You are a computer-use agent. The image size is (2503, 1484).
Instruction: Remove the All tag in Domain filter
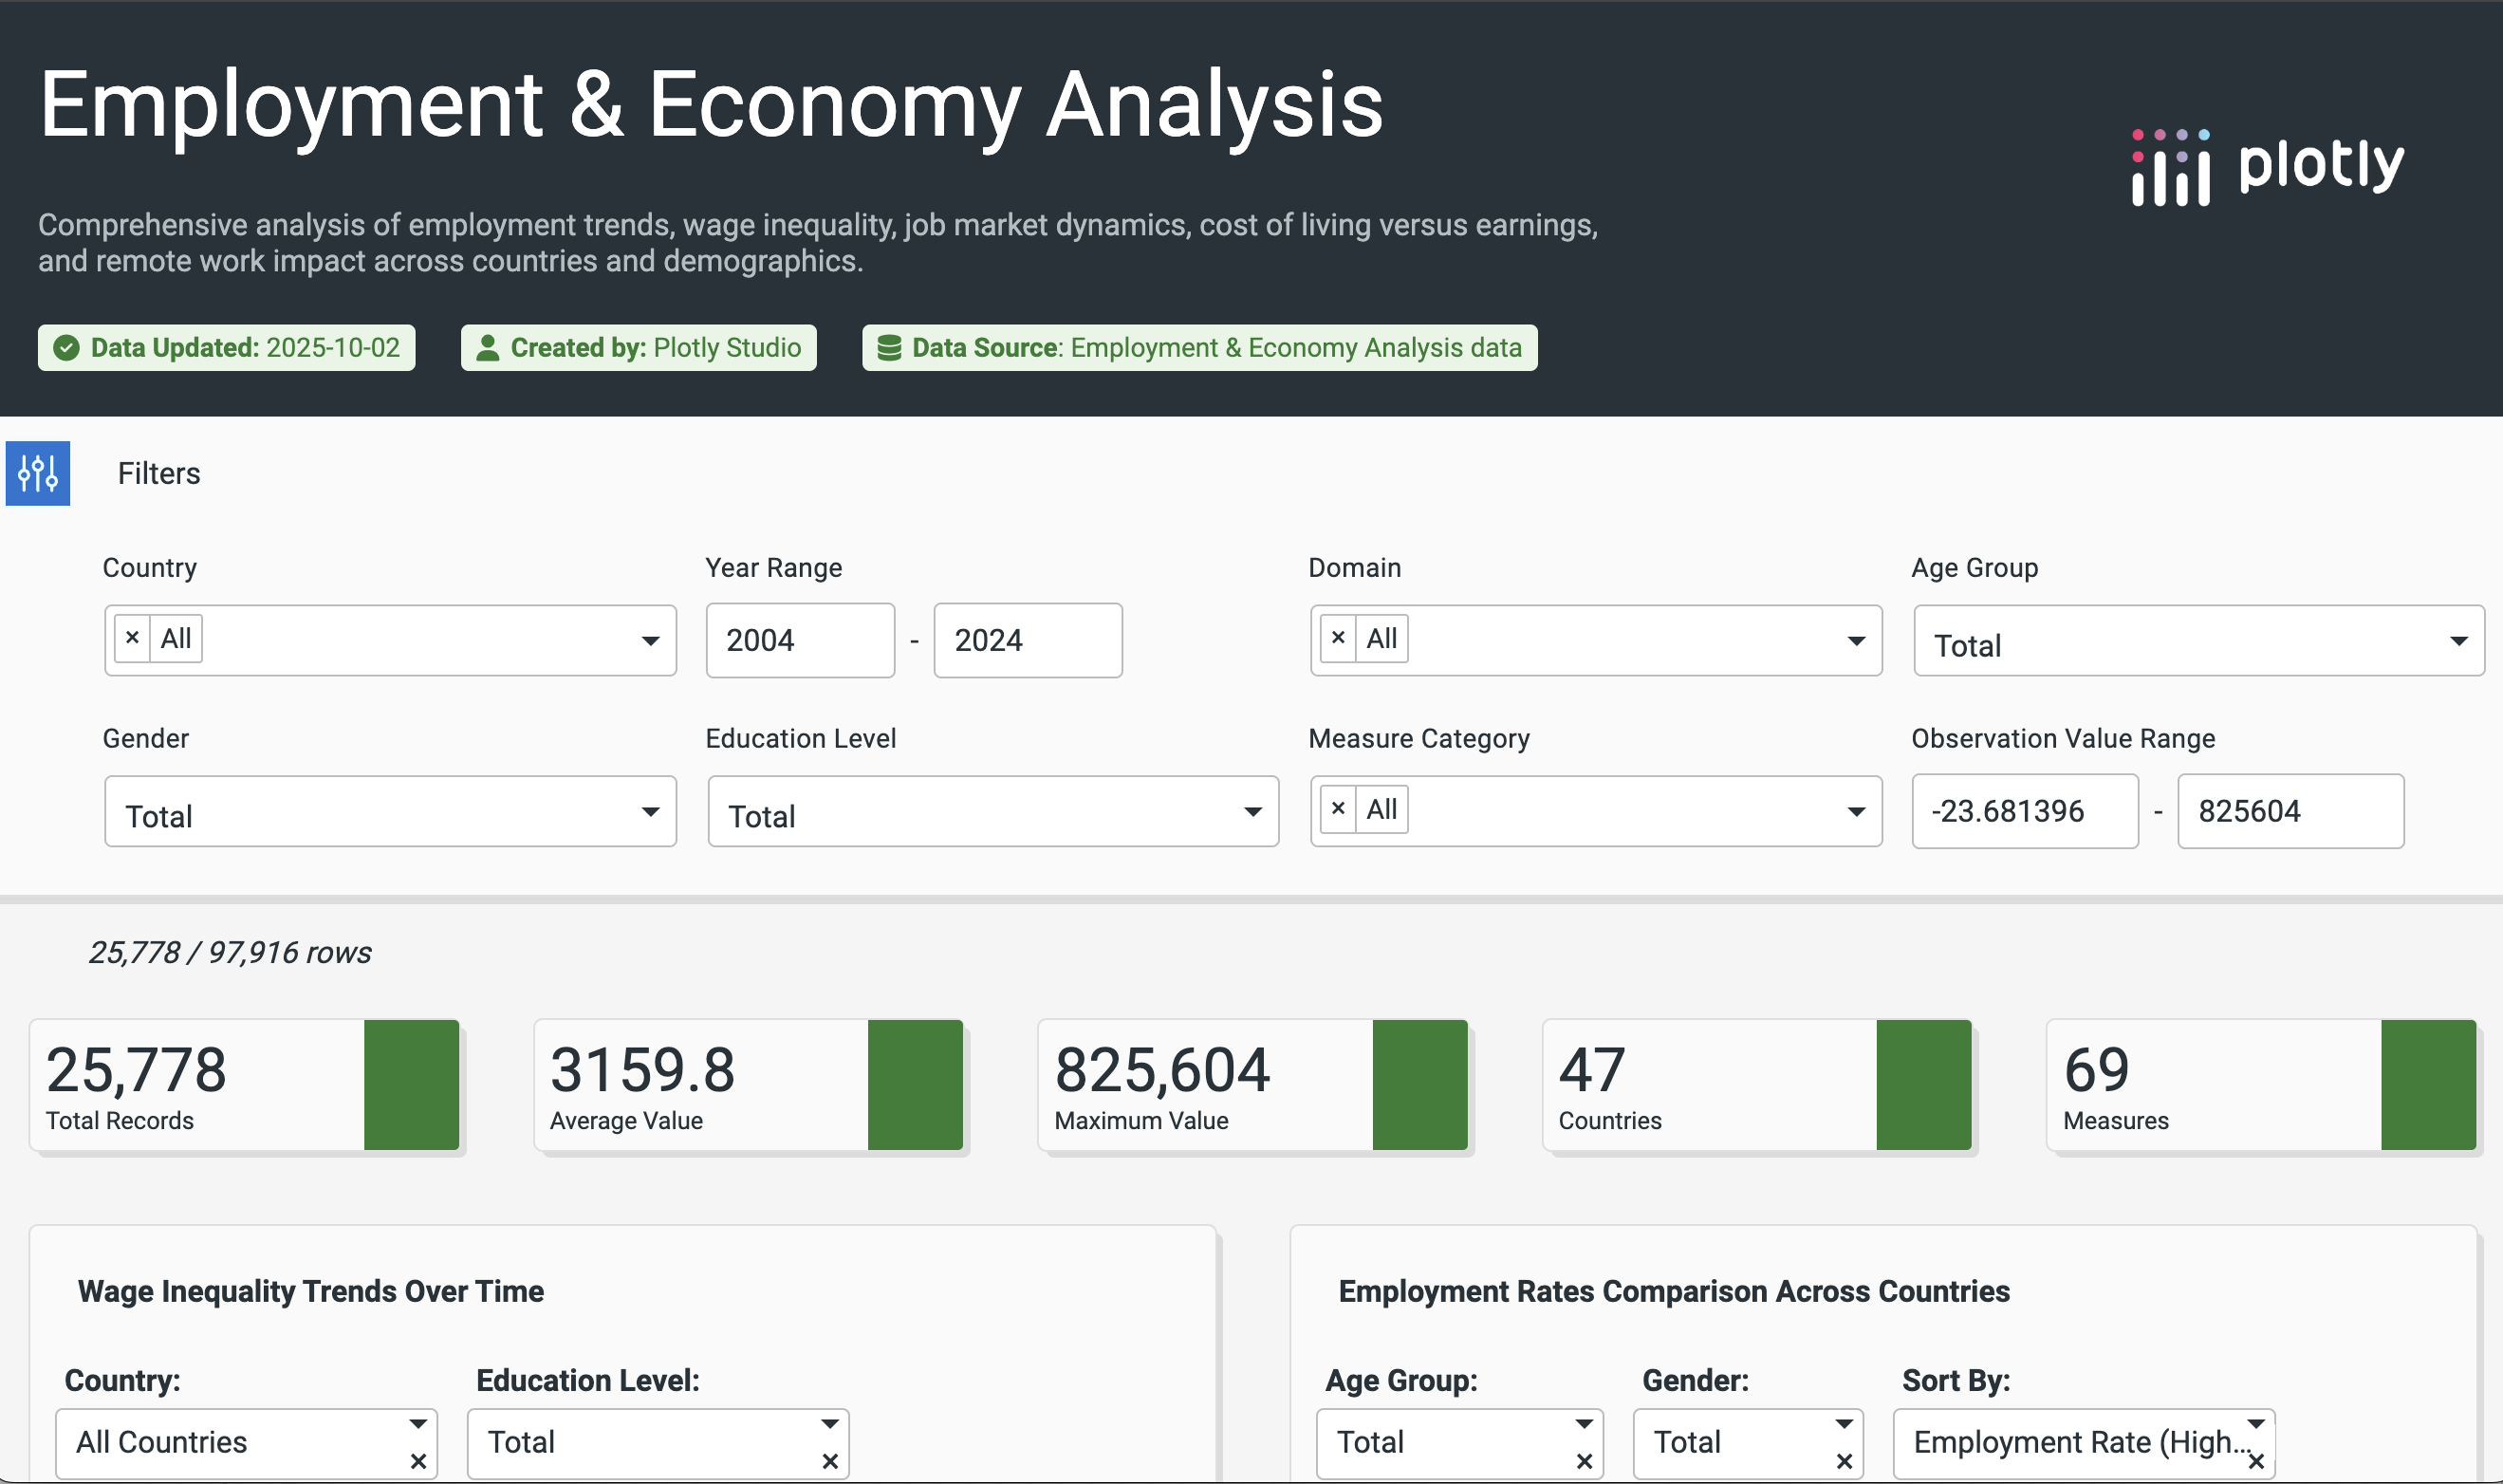[x=1338, y=638]
